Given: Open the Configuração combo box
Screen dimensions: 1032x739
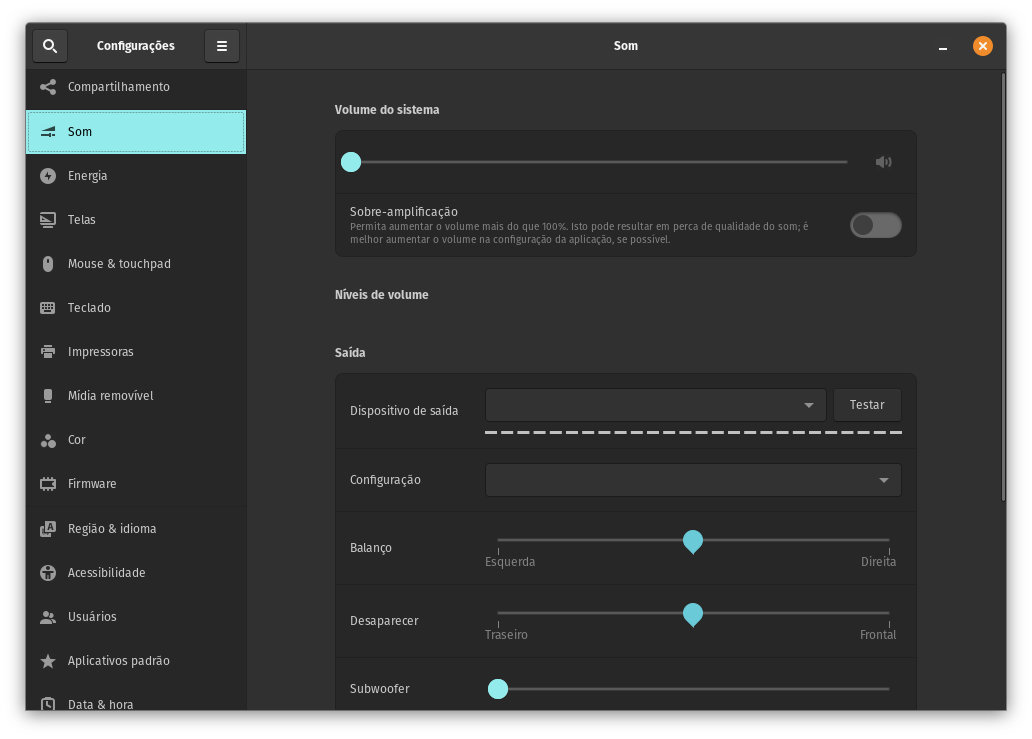Looking at the screenshot, I should pyautogui.click(x=692, y=480).
